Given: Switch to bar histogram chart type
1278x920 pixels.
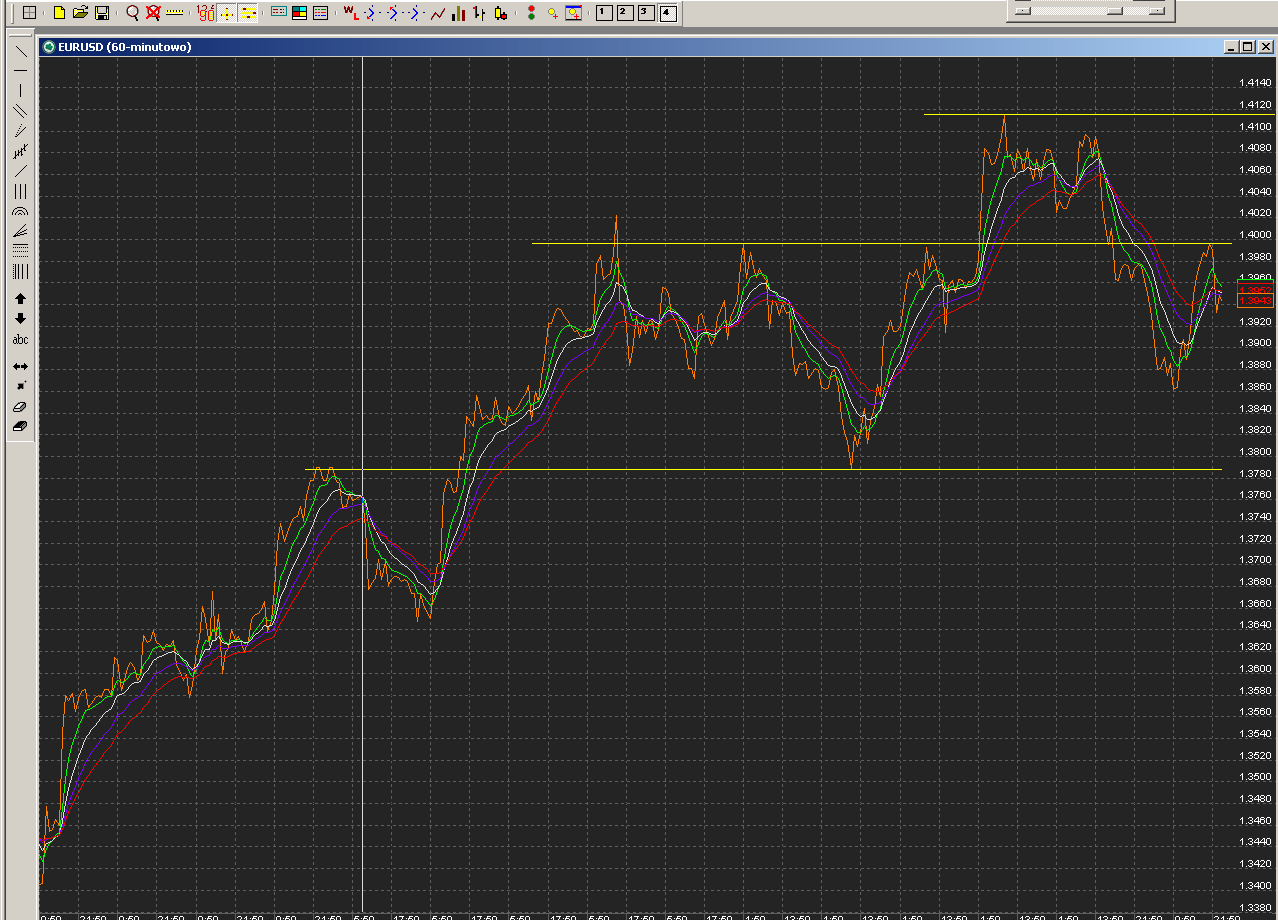Looking at the screenshot, I should pos(458,13).
